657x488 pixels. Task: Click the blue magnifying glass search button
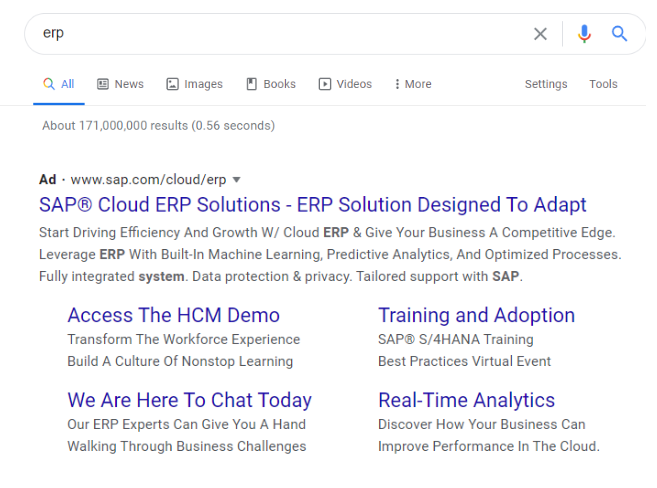coord(620,34)
